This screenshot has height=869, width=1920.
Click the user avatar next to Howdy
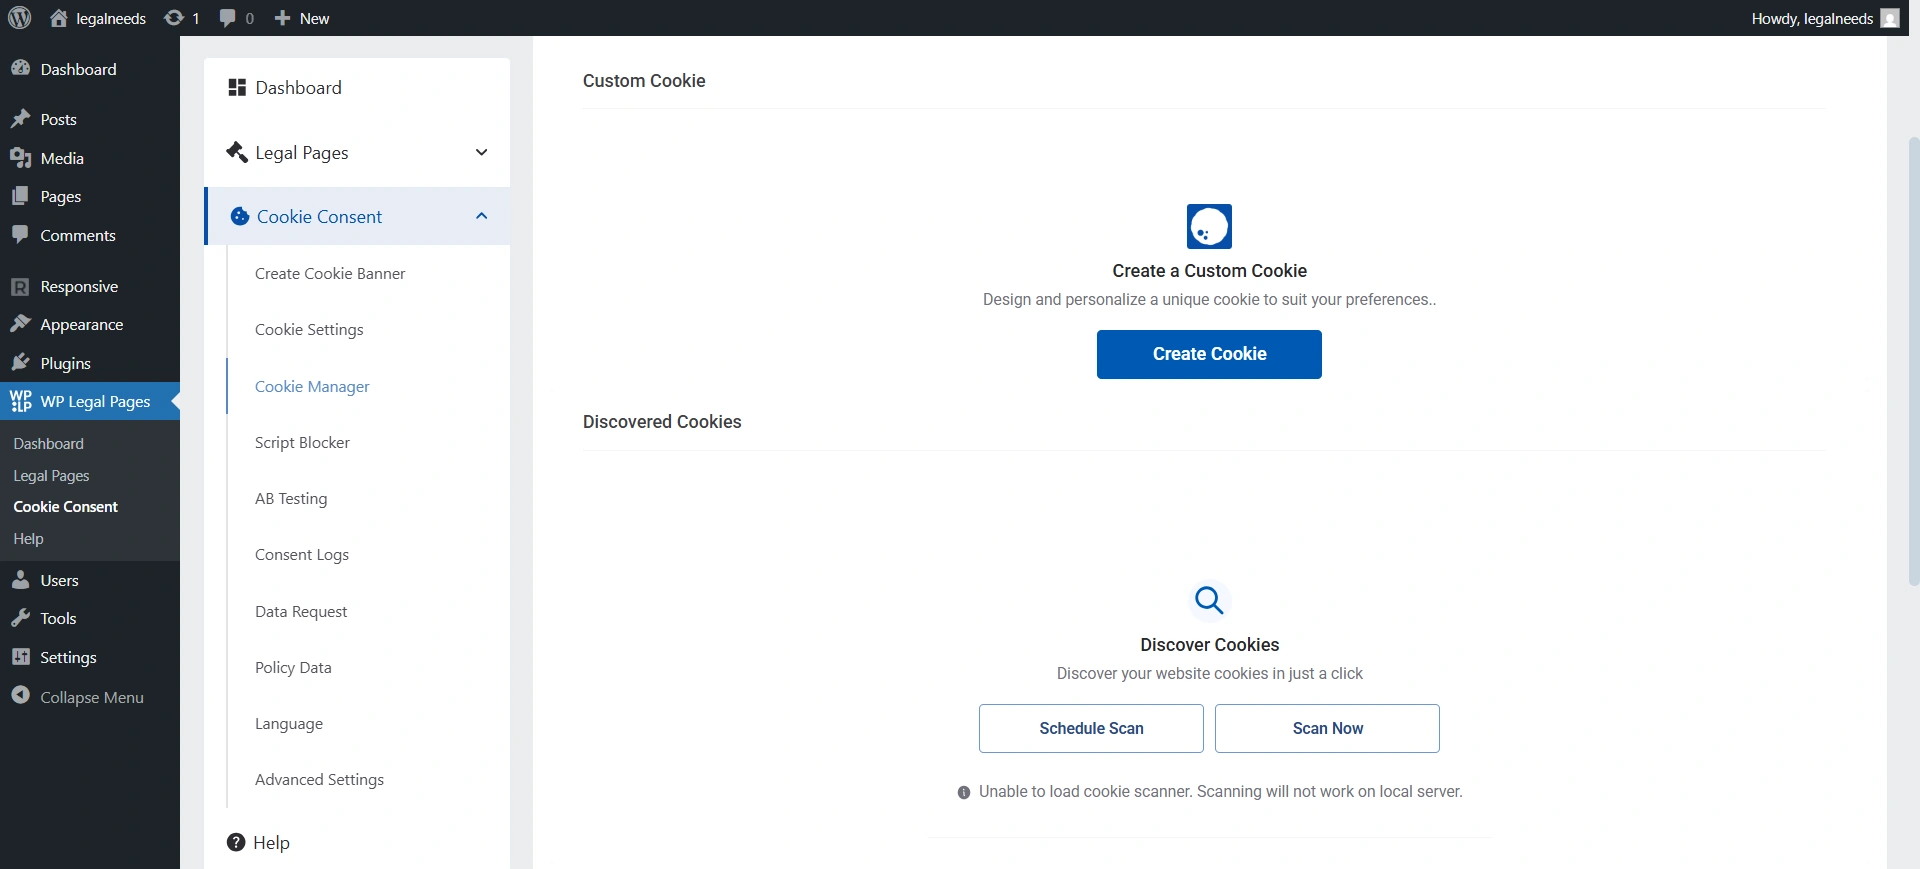(1889, 18)
